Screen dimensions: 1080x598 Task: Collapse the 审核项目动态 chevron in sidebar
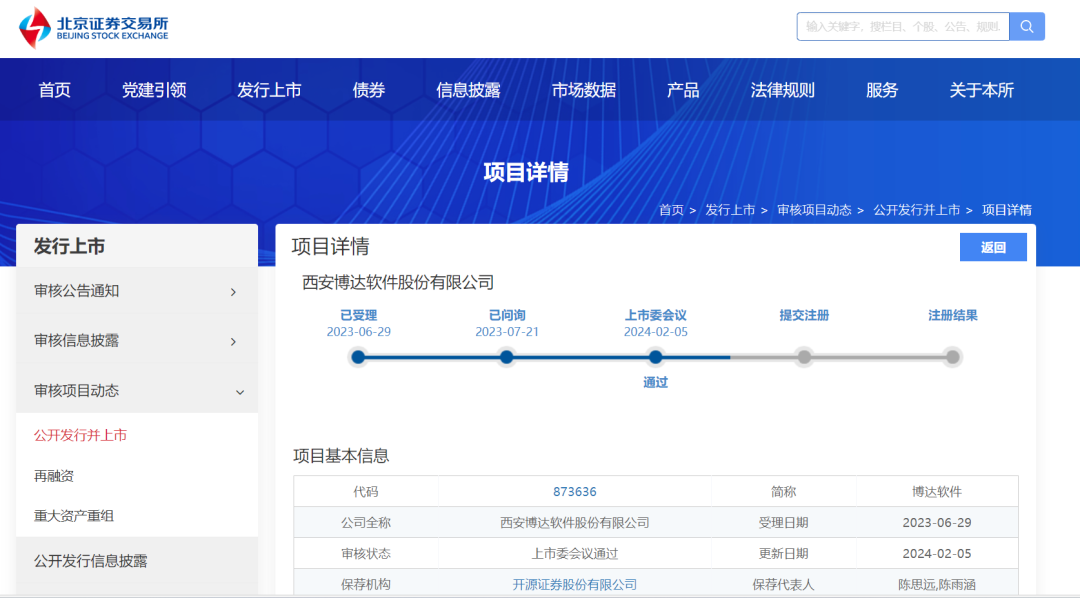tap(240, 392)
